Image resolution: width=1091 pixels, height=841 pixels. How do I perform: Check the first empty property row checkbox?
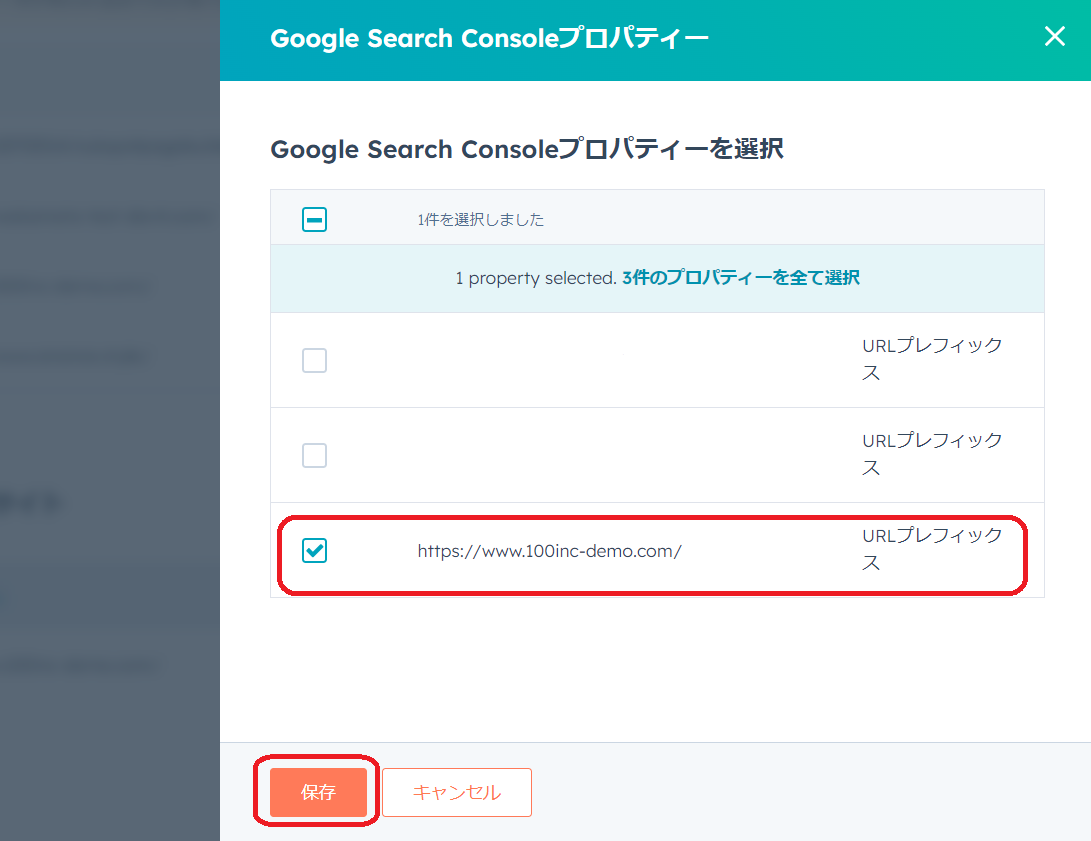[x=314, y=360]
